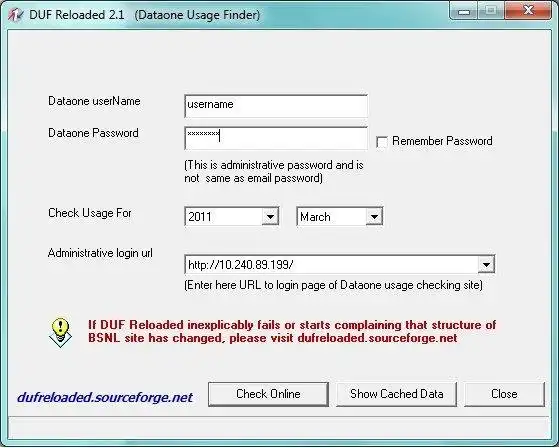Click the Show Cached Data button

[x=396, y=394]
